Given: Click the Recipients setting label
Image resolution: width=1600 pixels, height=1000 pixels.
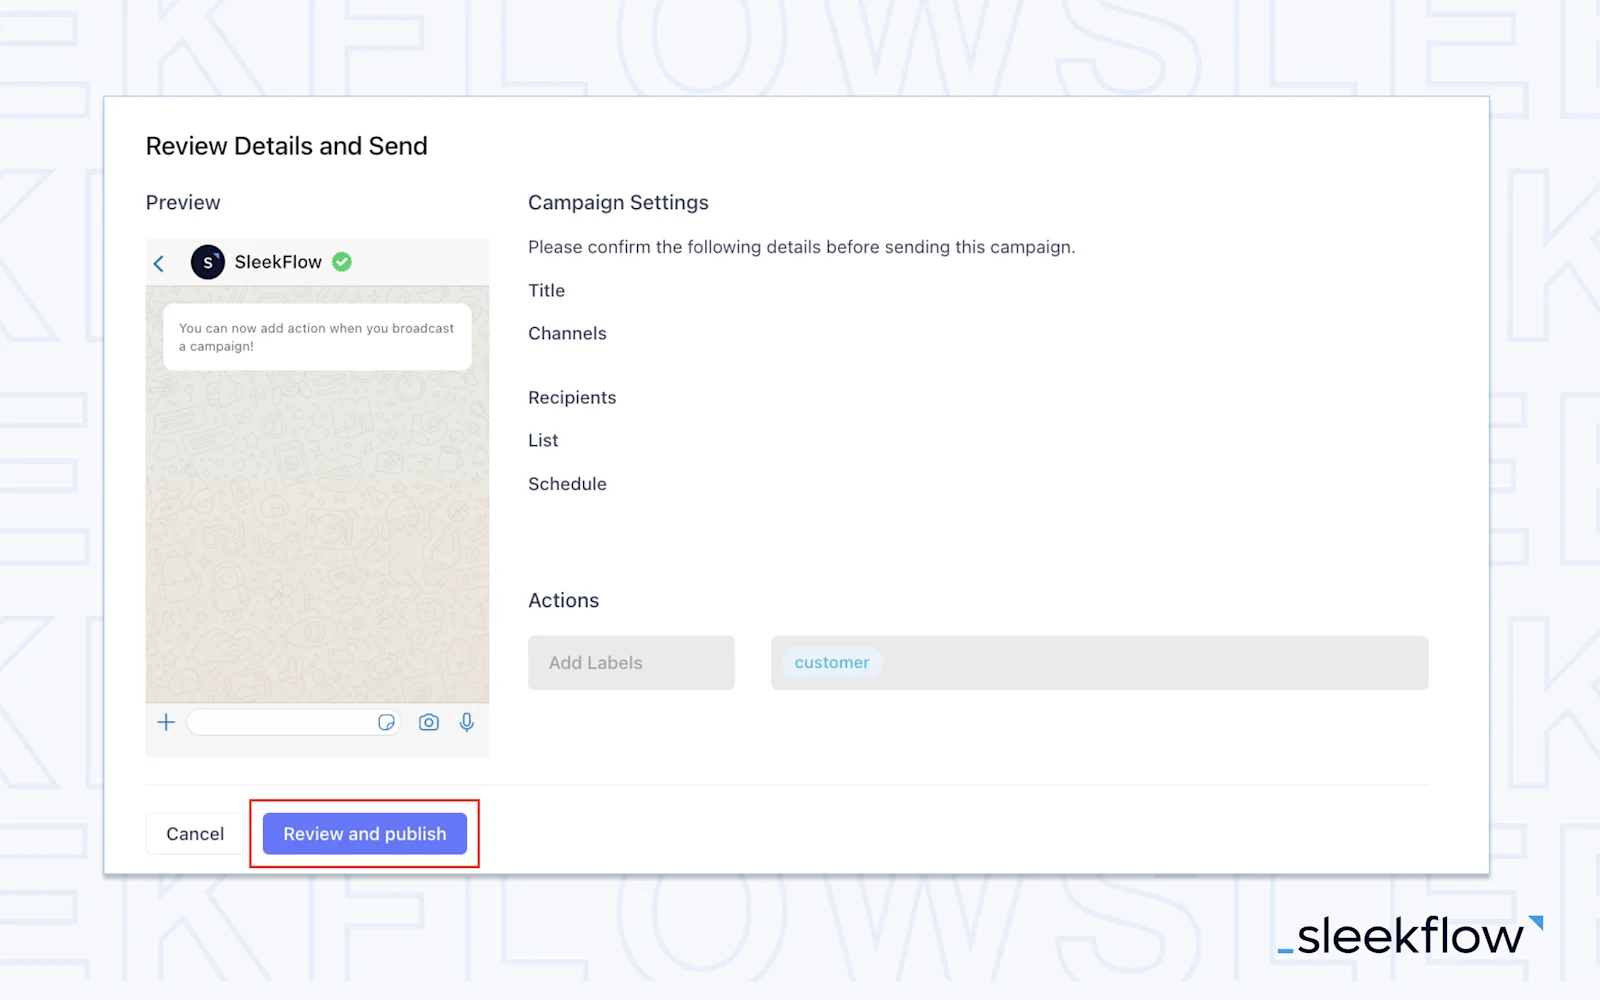Looking at the screenshot, I should pyautogui.click(x=572, y=398).
